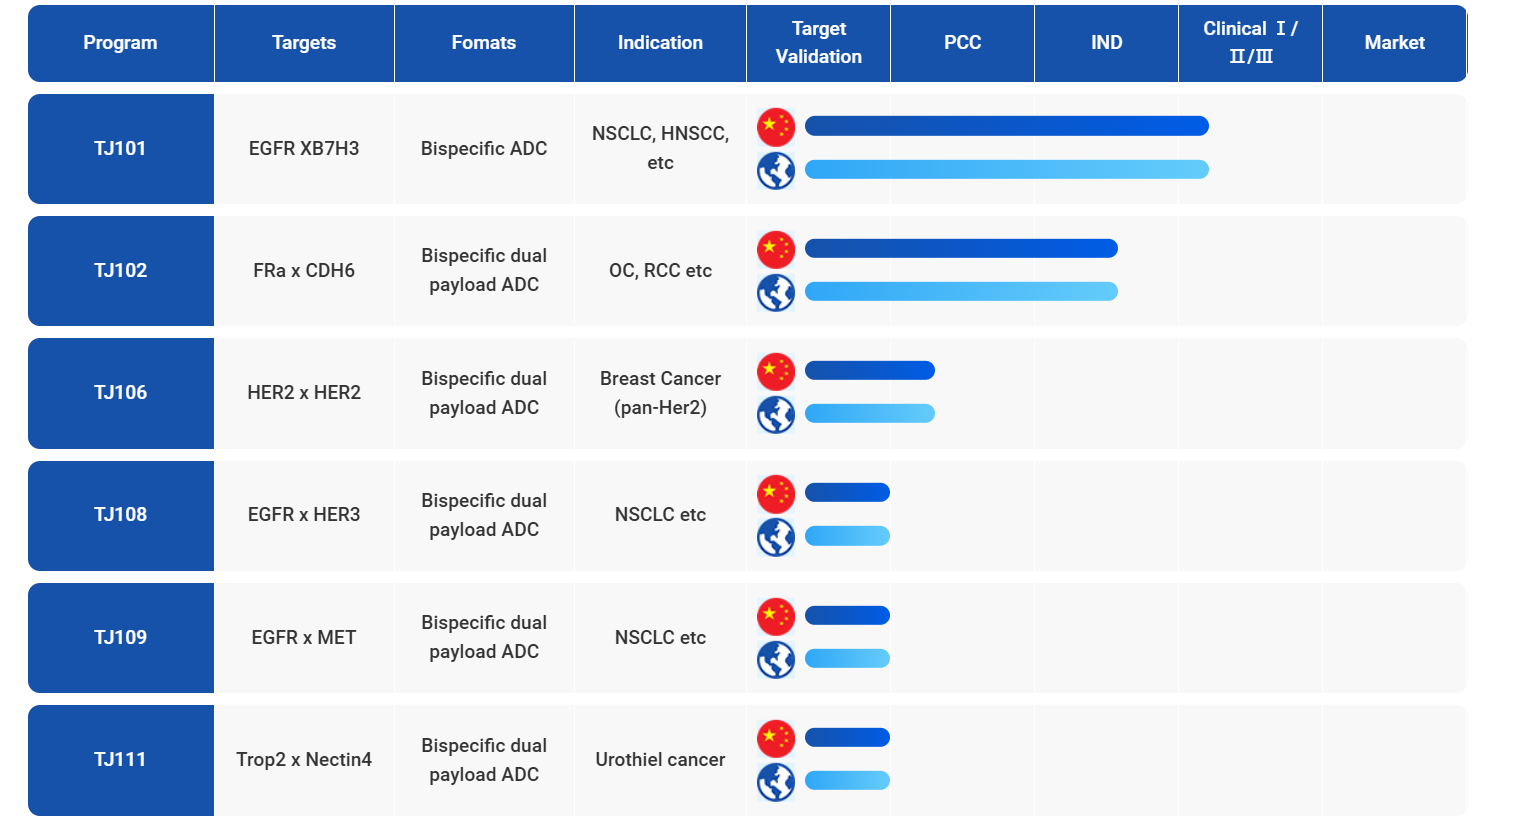Click the globe icon in TJ106 row
The height and width of the screenshot is (822, 1534).
(776, 415)
